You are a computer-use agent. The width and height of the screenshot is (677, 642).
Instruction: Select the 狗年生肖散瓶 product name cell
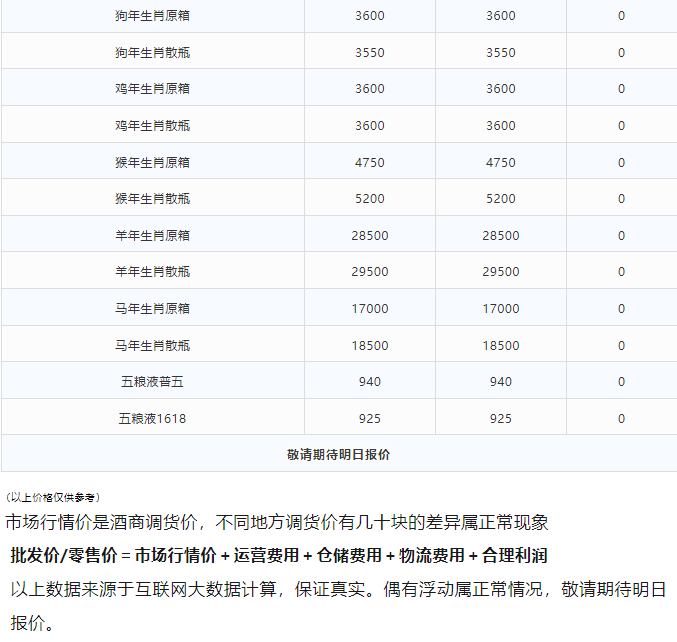(x=152, y=52)
